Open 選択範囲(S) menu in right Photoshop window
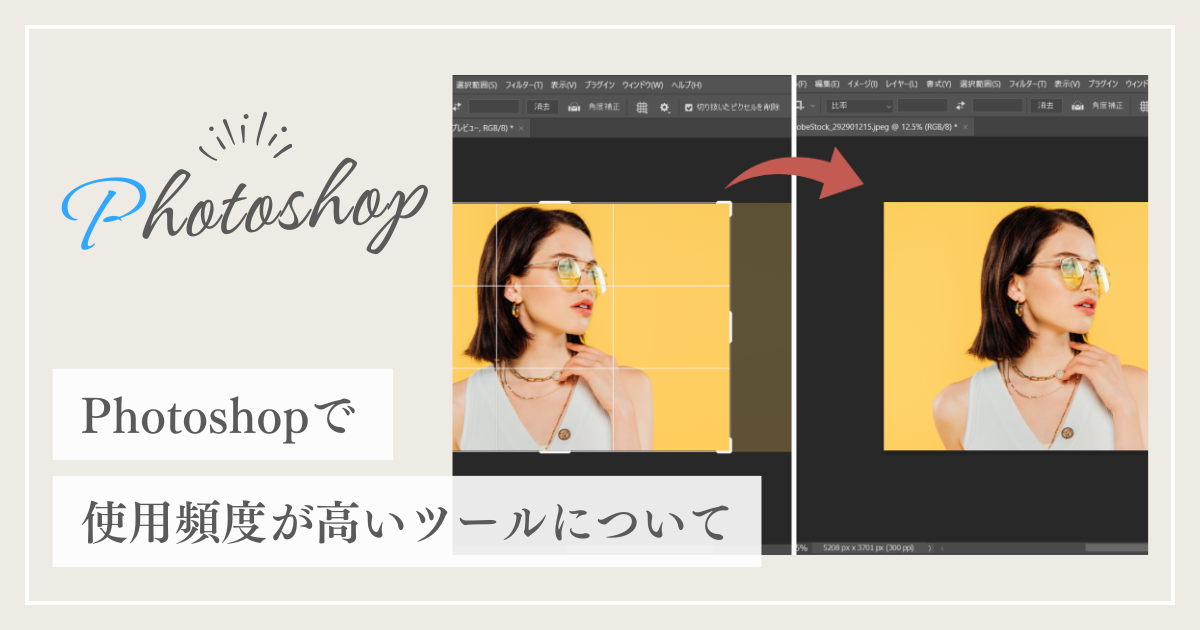Viewport: 1200px width, 630px height. pos(981,85)
